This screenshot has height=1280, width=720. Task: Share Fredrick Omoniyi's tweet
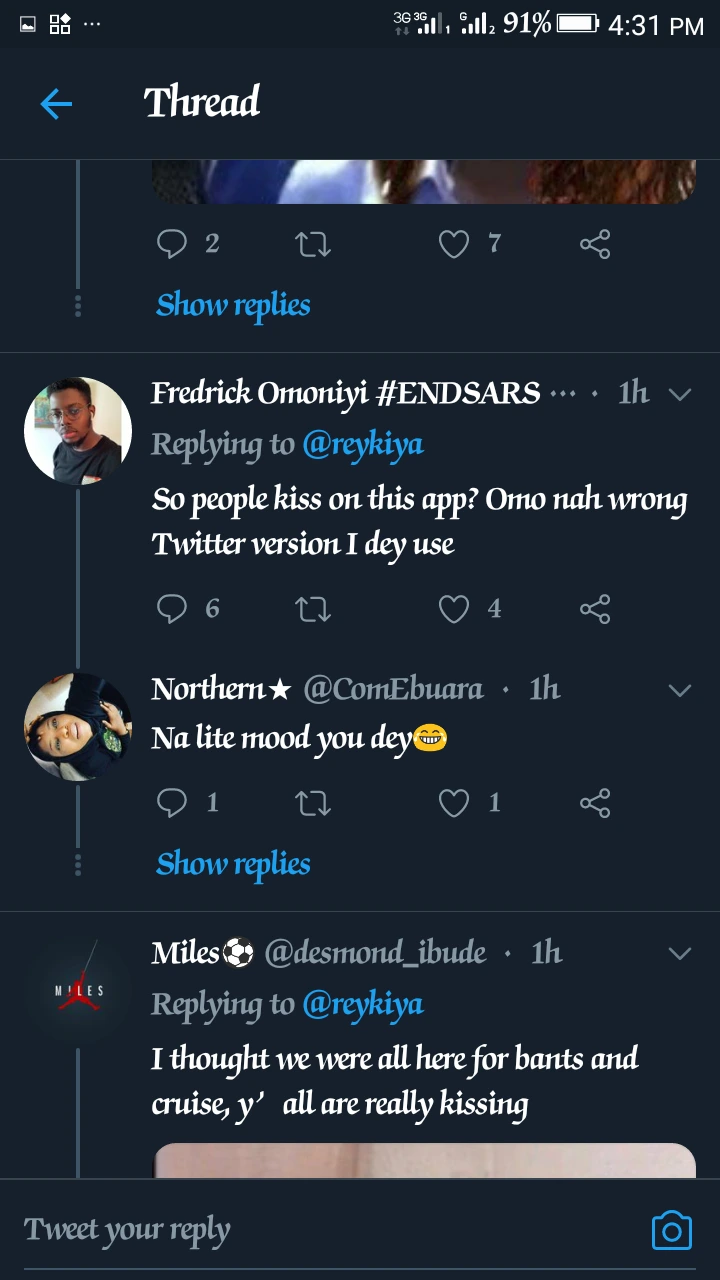(x=595, y=608)
